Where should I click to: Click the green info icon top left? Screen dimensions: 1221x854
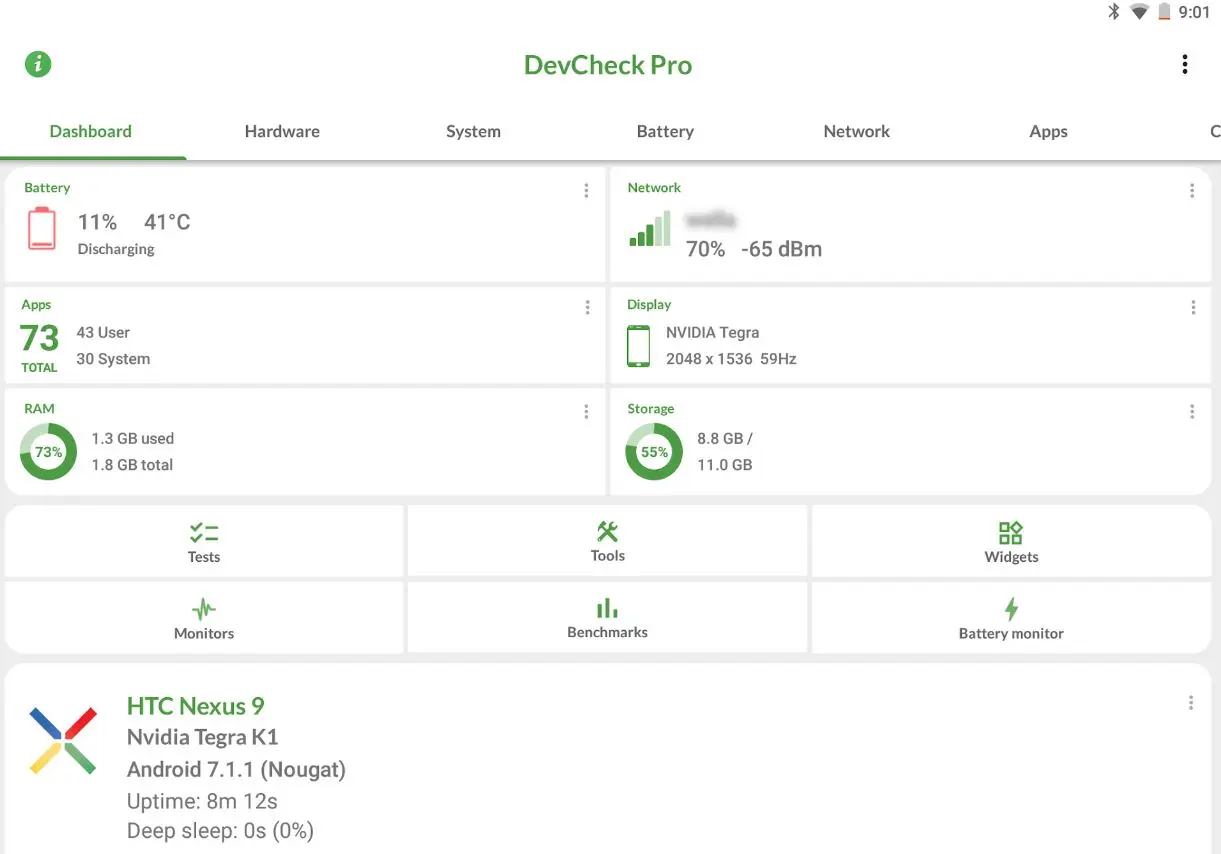coord(37,63)
